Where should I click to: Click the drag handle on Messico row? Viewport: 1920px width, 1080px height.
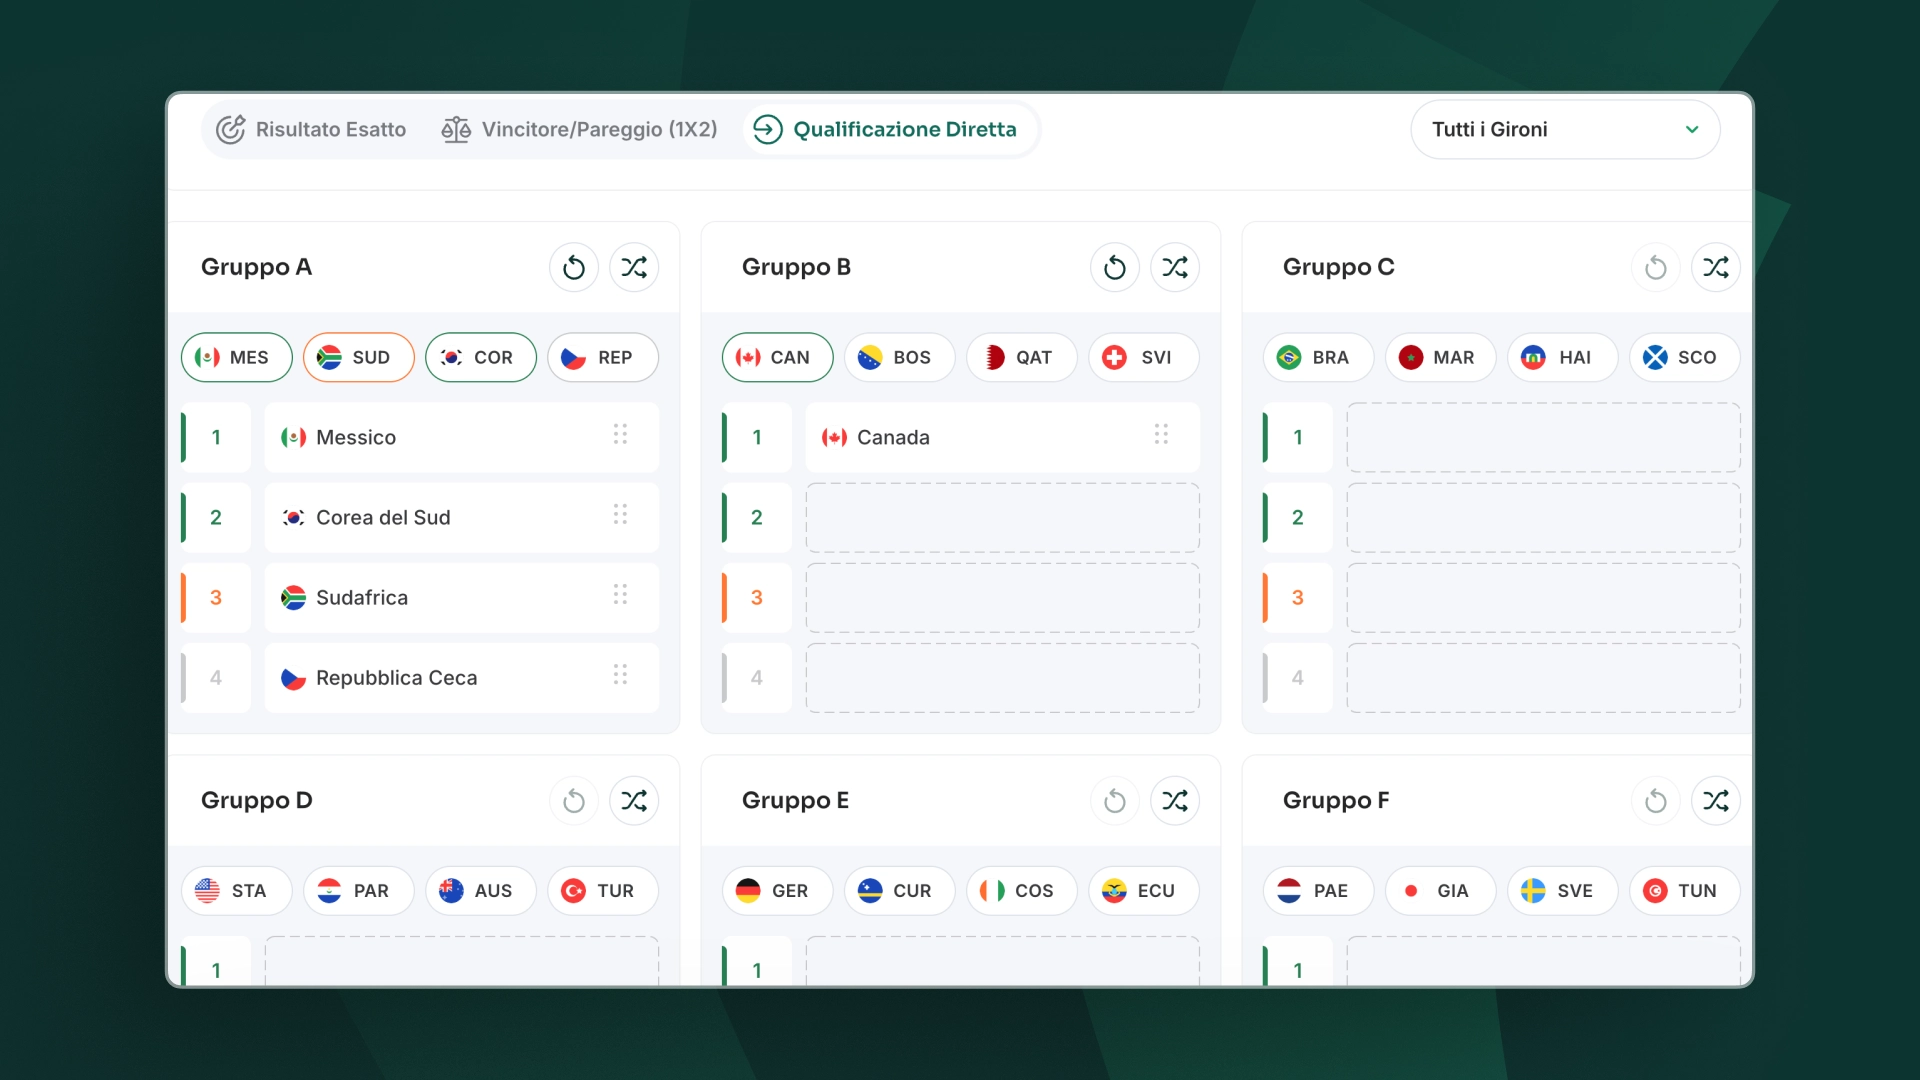point(620,435)
